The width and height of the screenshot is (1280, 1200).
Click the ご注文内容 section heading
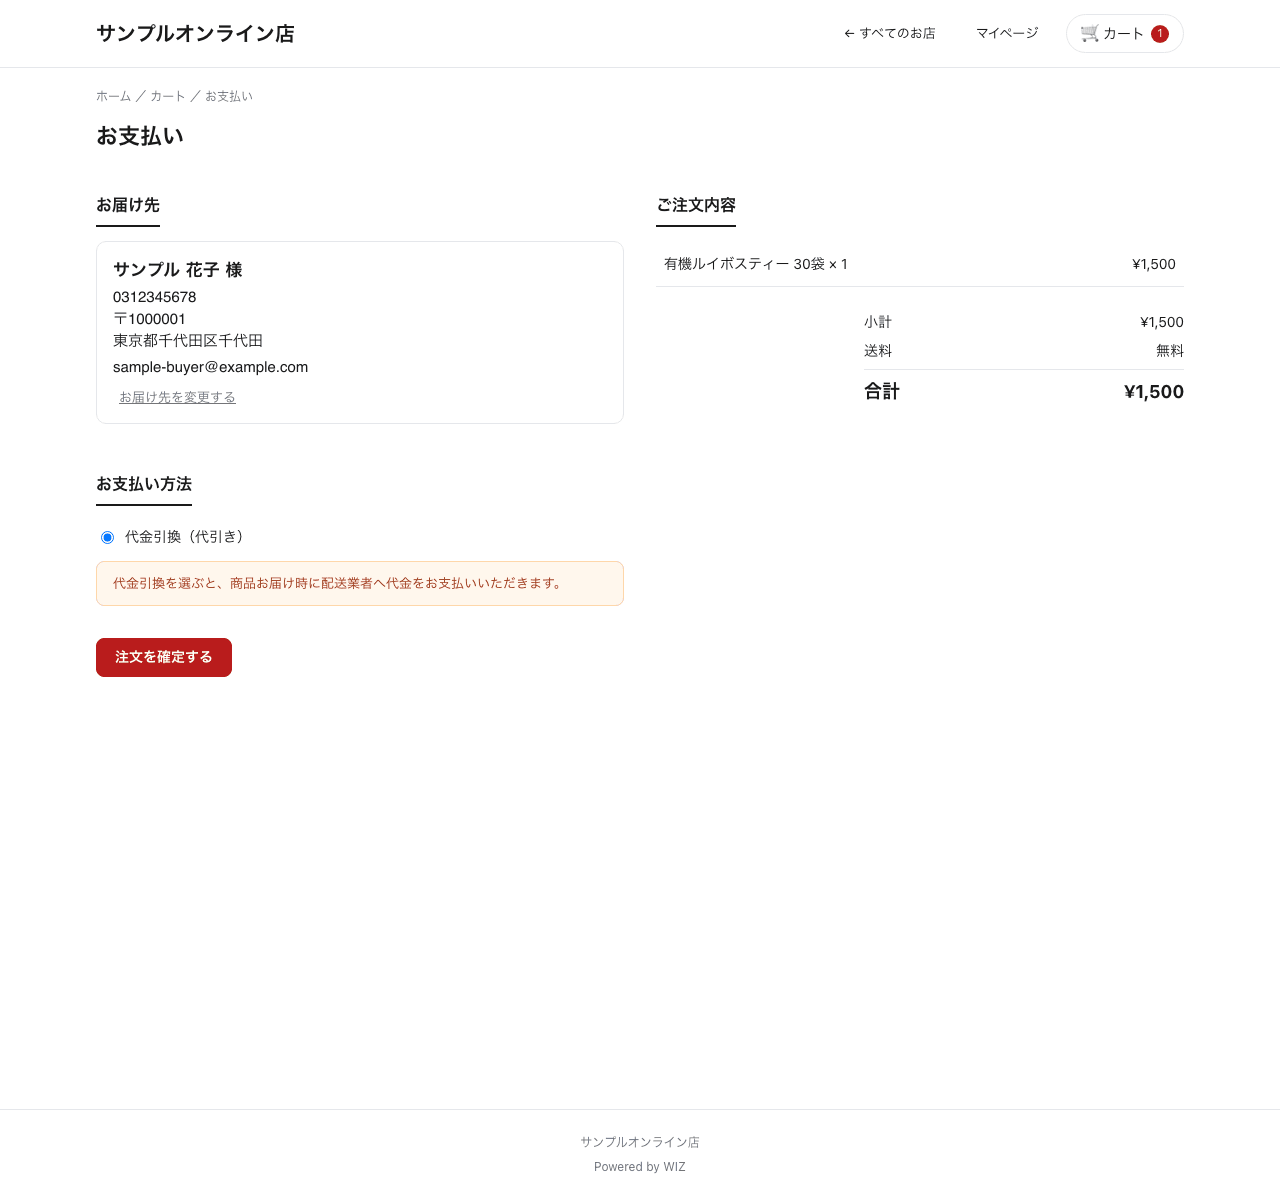point(696,205)
